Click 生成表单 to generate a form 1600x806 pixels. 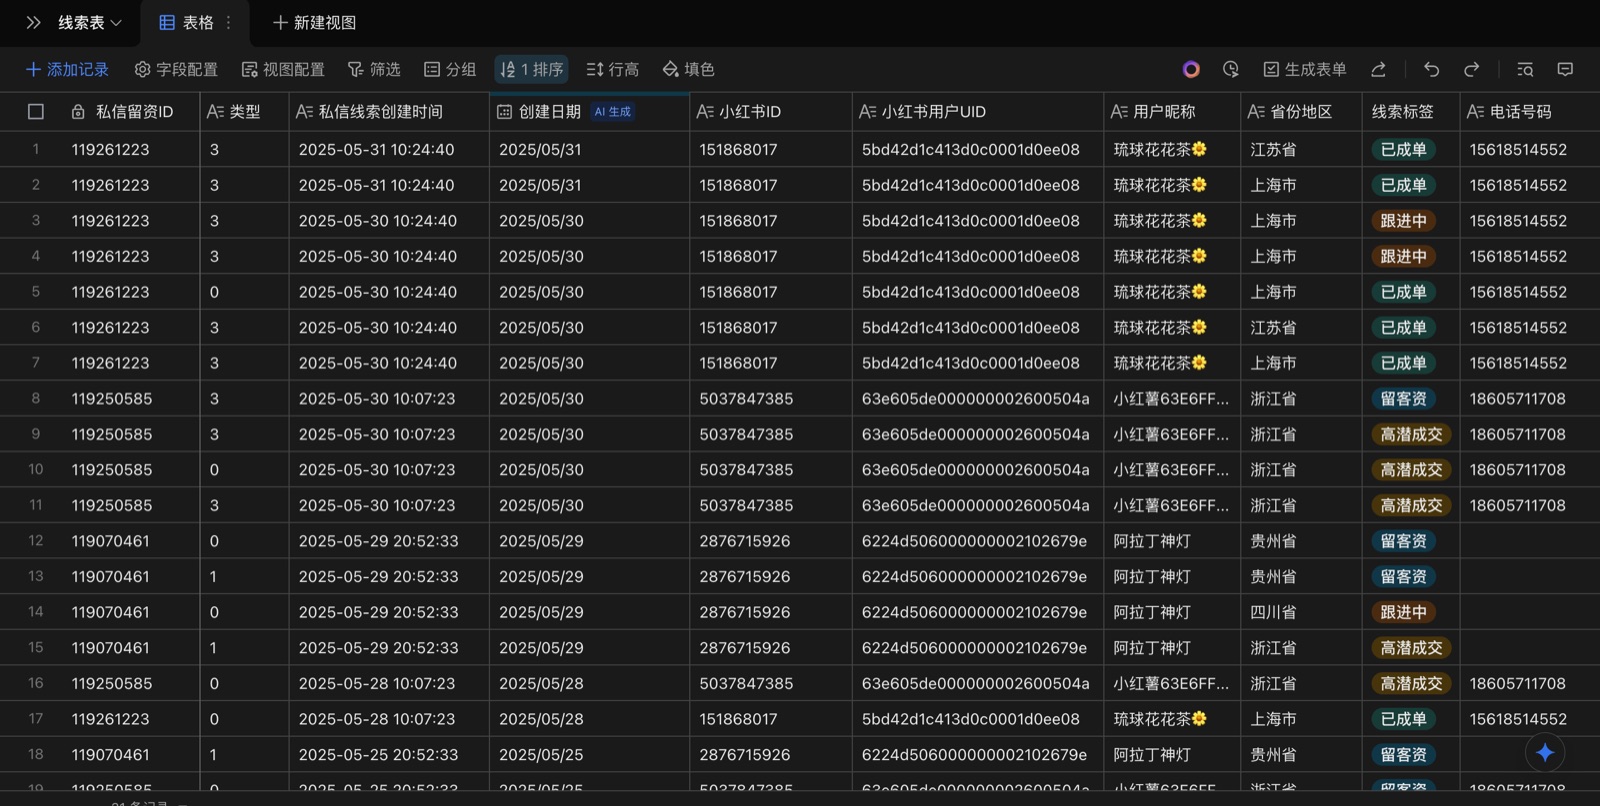coord(1305,69)
